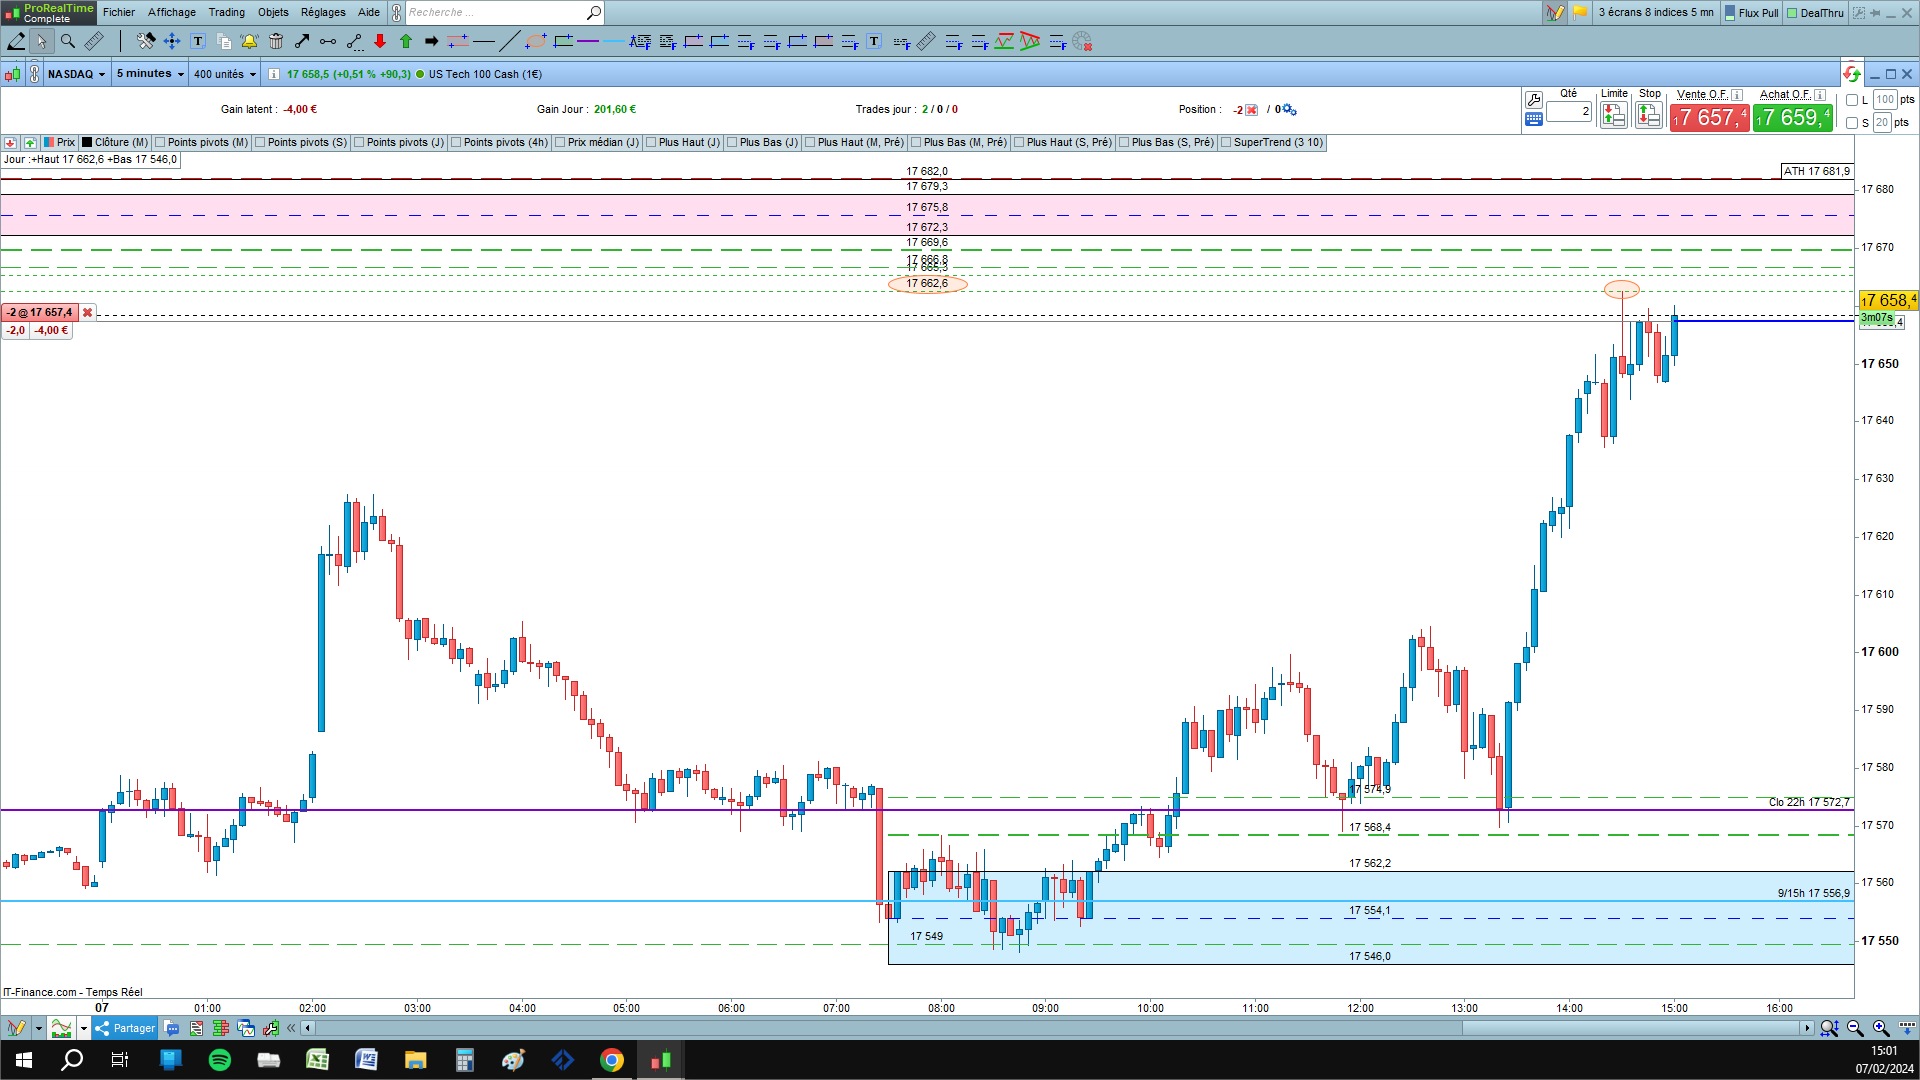Click the Limite order icon button
Screen dimensions: 1920x1080
pyautogui.click(x=1613, y=116)
